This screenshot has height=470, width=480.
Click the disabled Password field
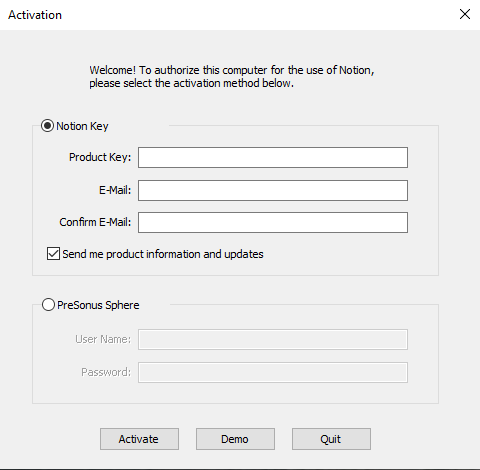(x=273, y=372)
